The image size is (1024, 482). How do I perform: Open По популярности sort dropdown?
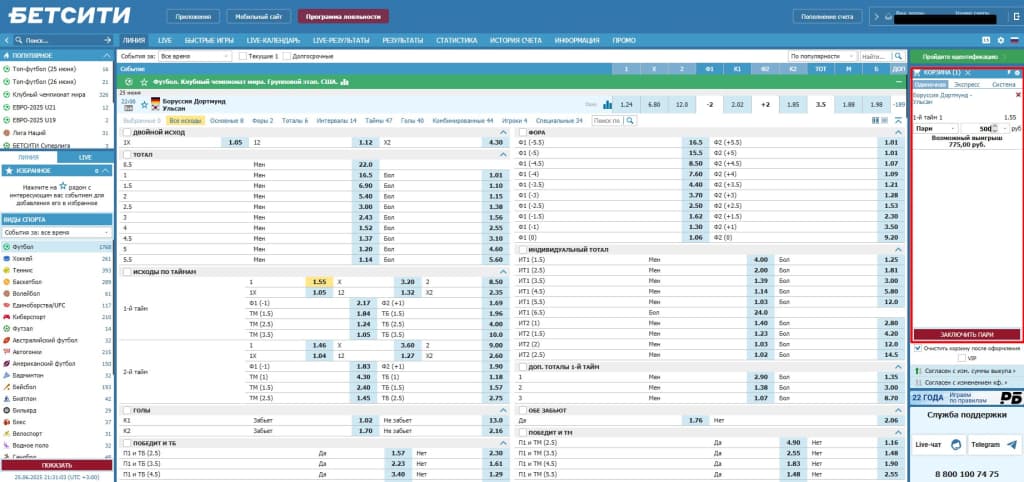[822, 57]
